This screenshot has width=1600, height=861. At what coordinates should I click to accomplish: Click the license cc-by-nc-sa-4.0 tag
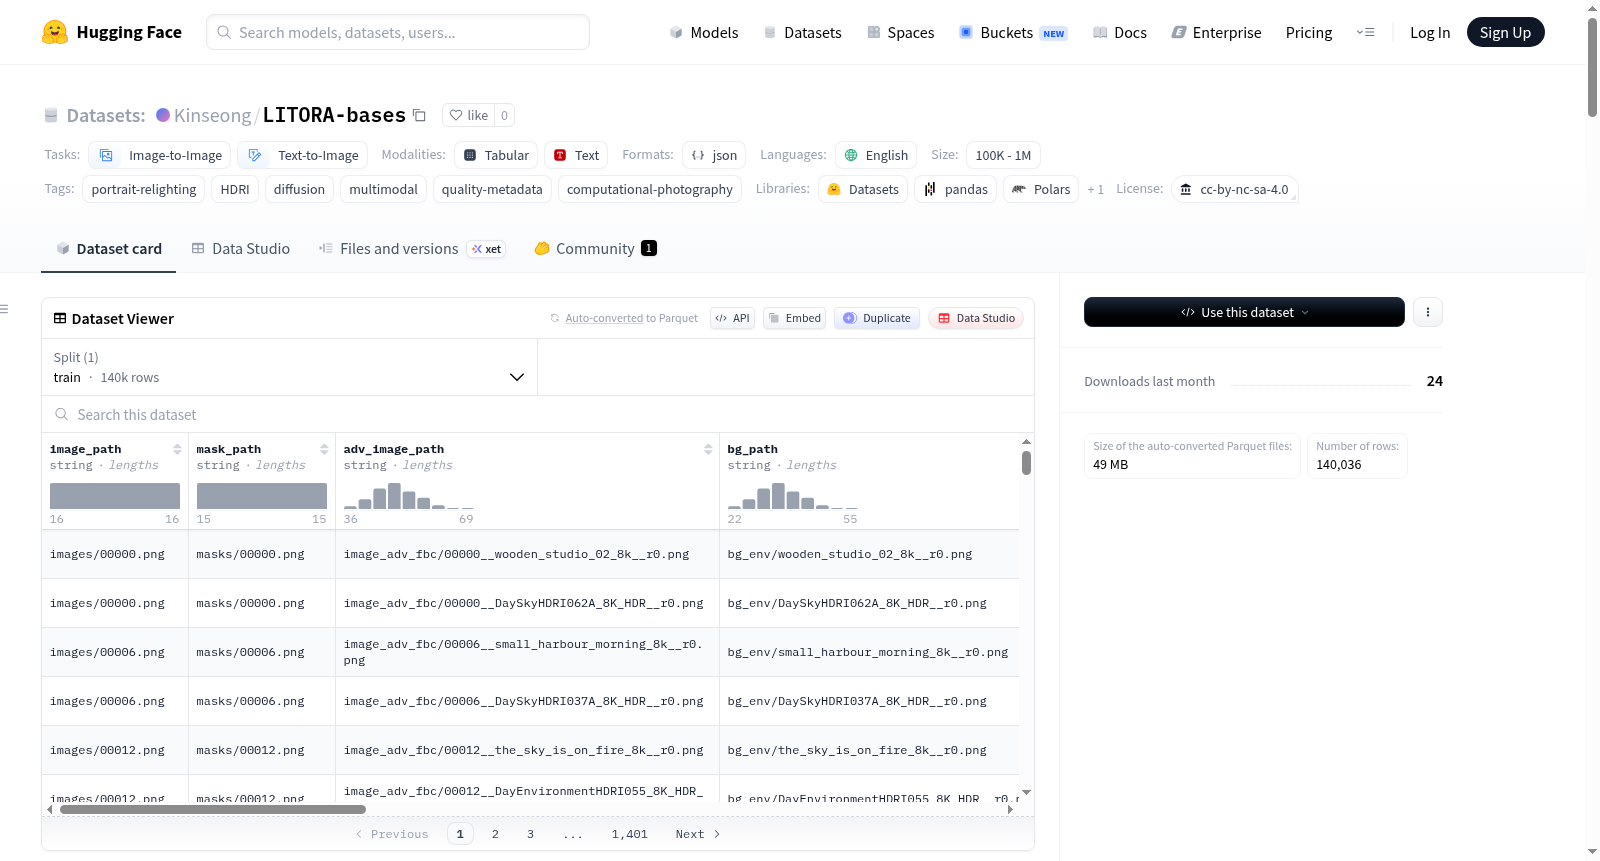point(1235,189)
